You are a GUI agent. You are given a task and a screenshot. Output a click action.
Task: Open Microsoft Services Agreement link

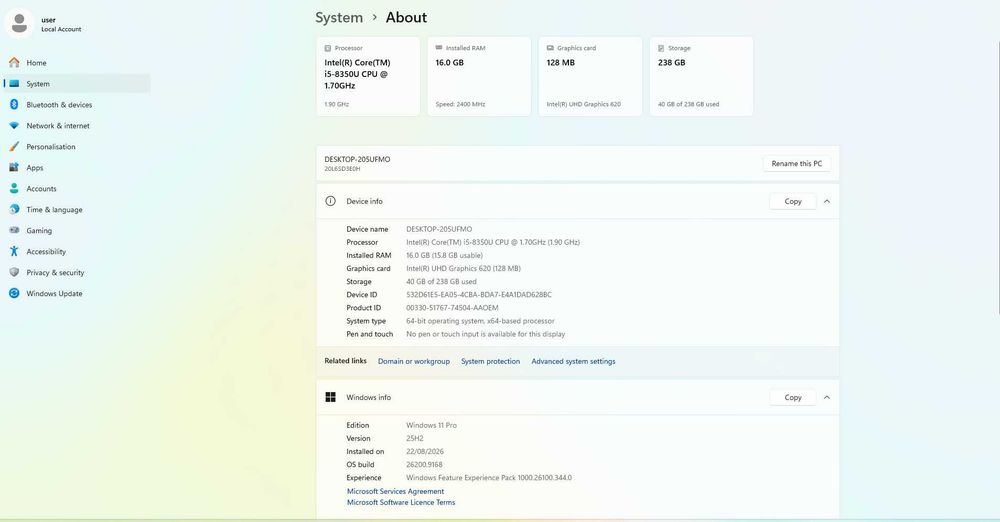point(395,491)
